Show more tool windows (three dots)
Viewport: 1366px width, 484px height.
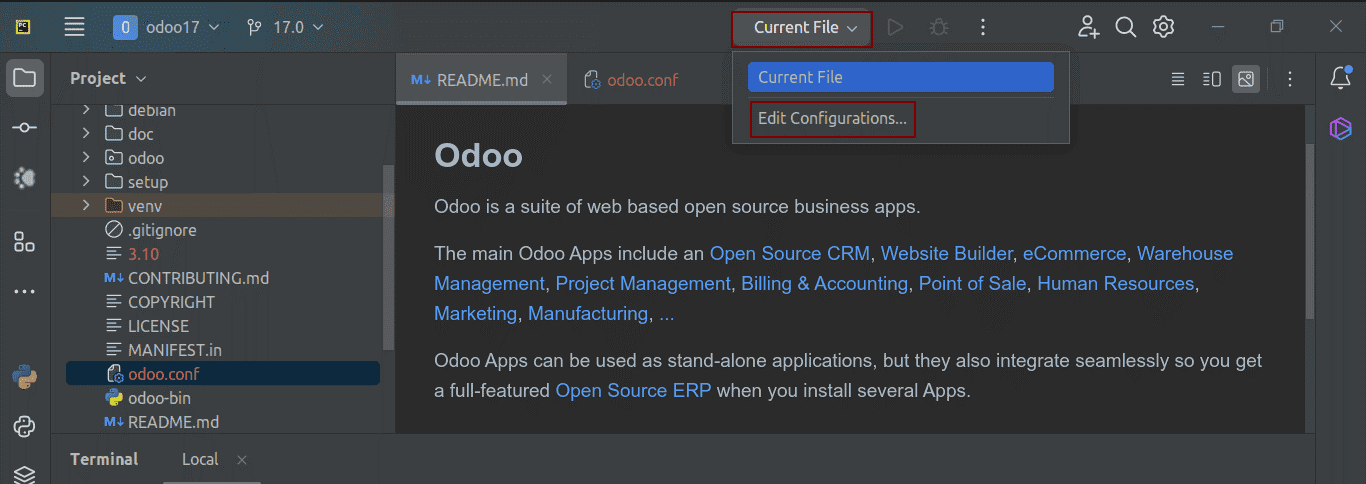click(x=25, y=293)
